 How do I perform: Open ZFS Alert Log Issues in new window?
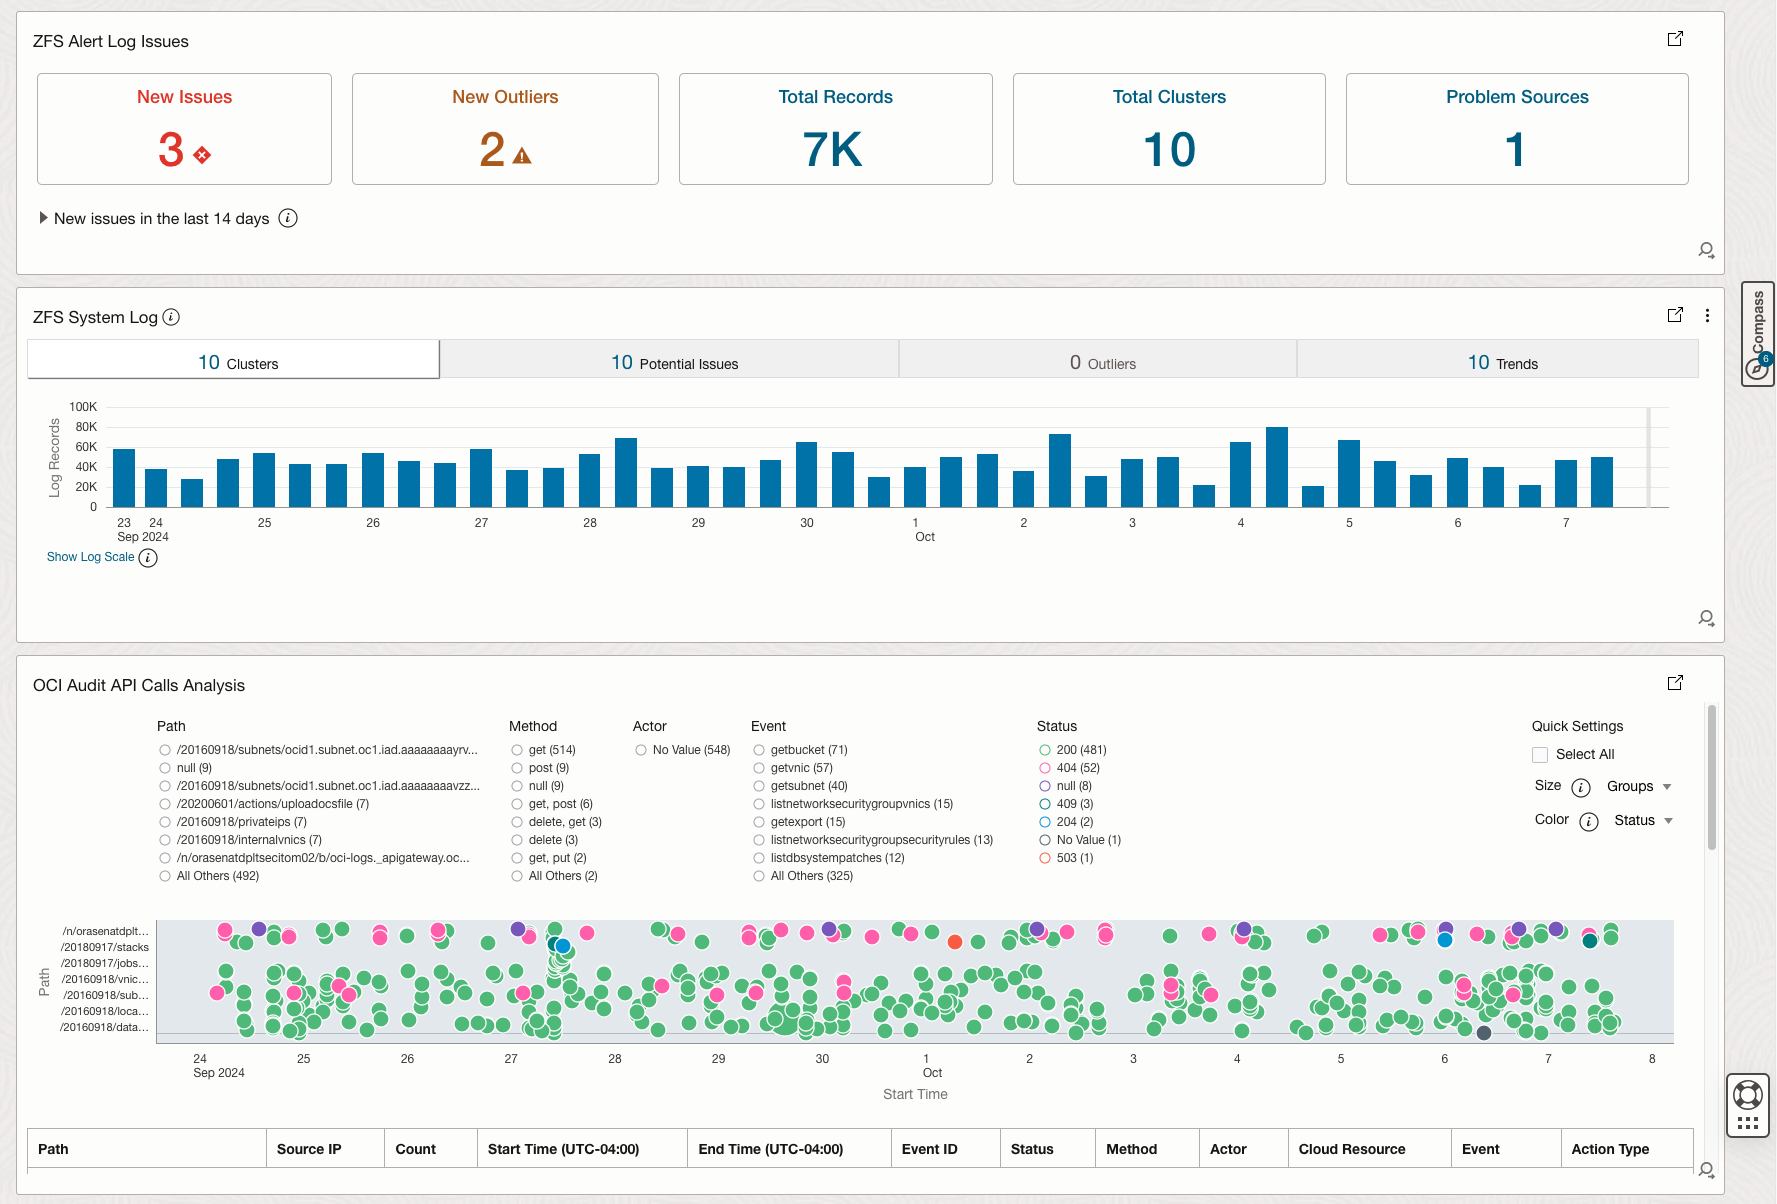(1675, 38)
